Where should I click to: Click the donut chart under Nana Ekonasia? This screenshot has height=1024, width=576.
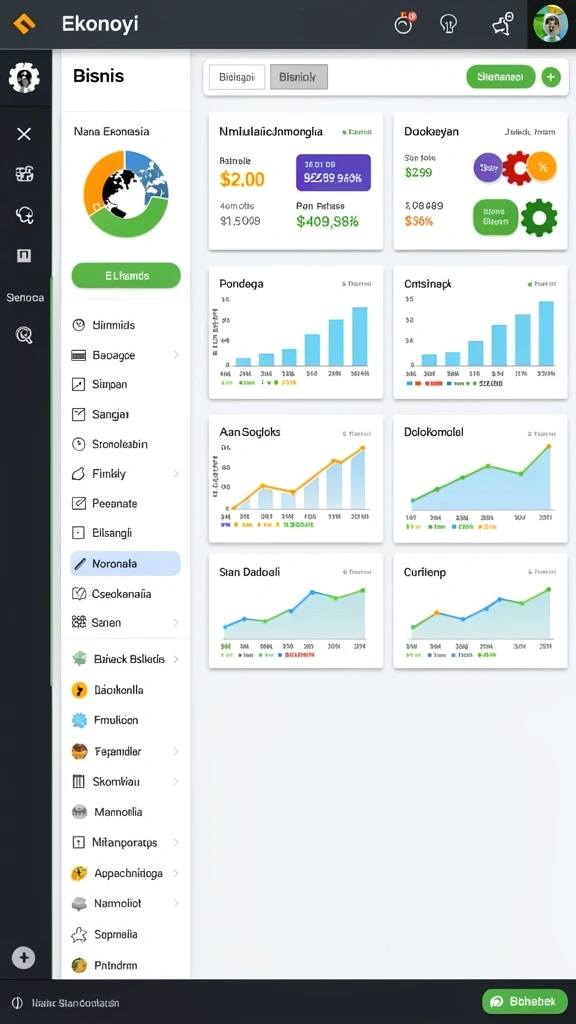tap(125, 194)
